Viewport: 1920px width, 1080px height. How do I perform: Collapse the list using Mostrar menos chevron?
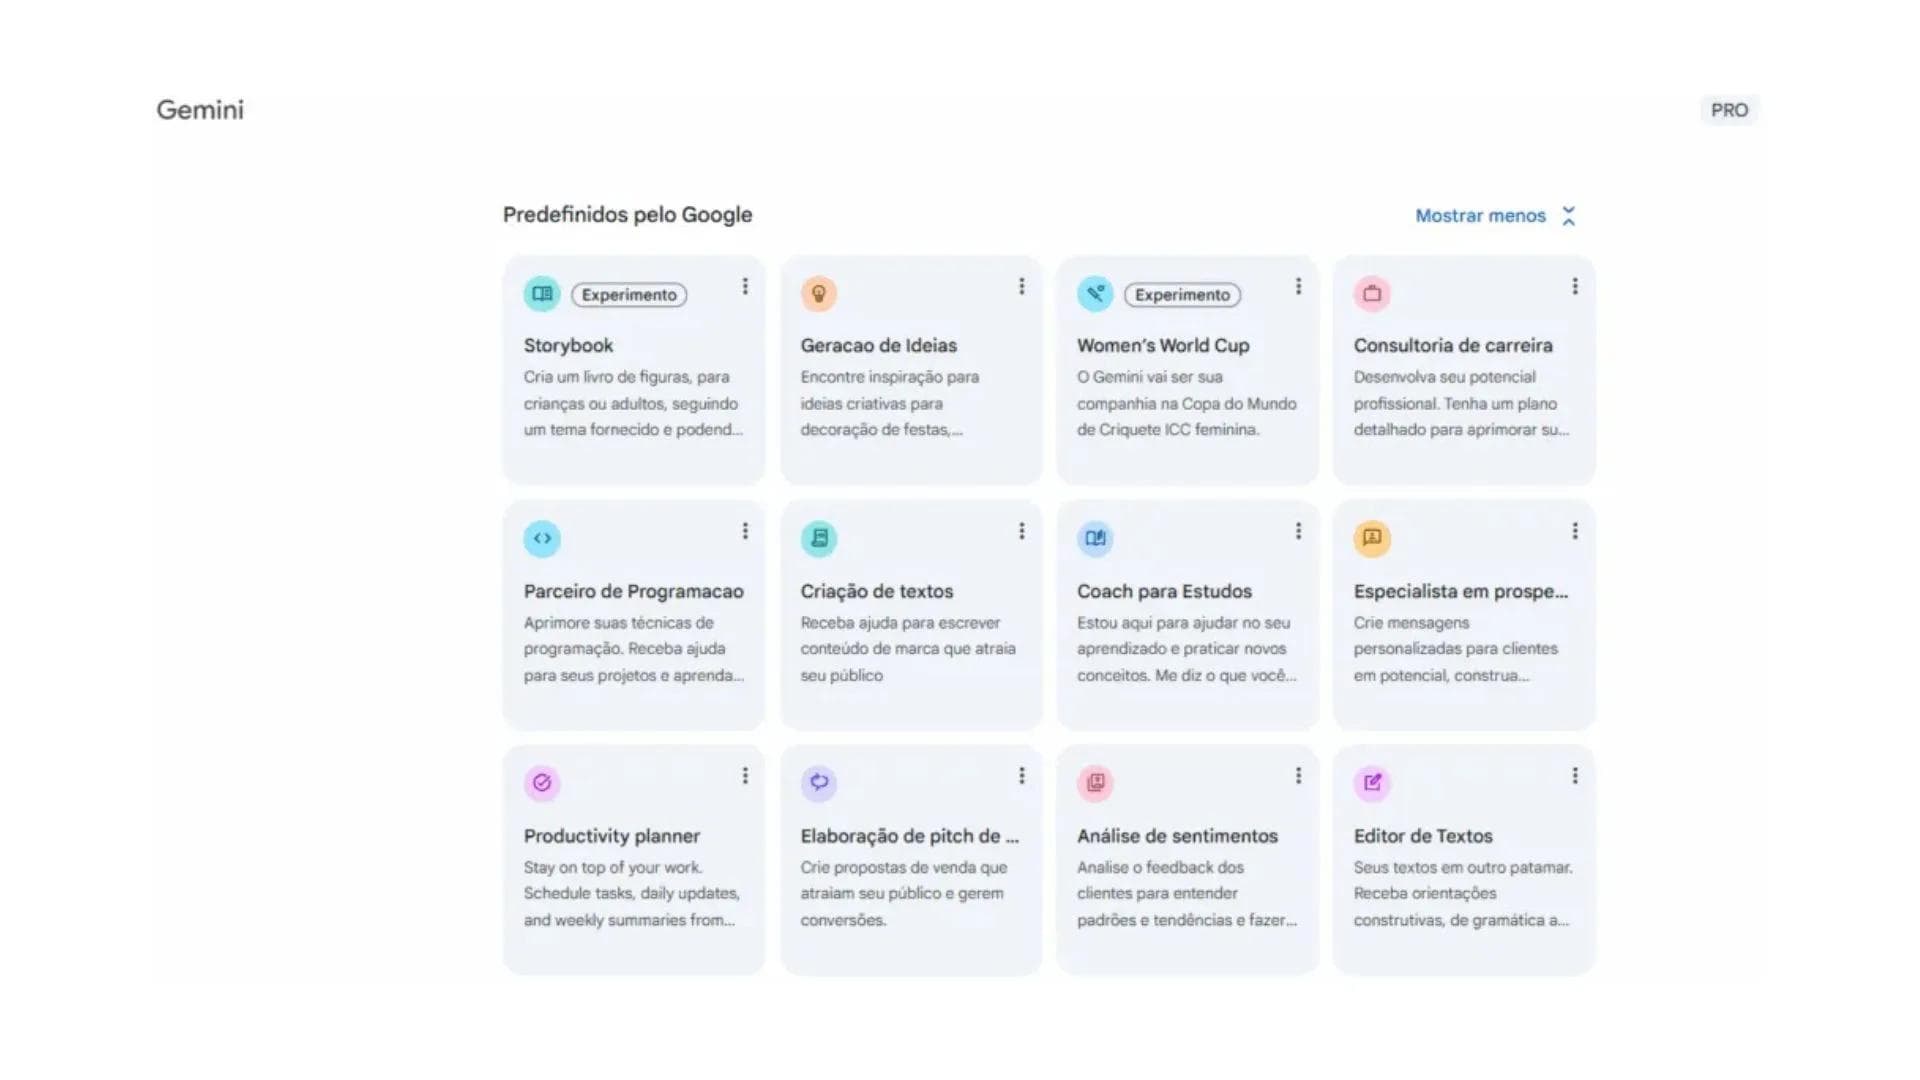[1569, 215]
